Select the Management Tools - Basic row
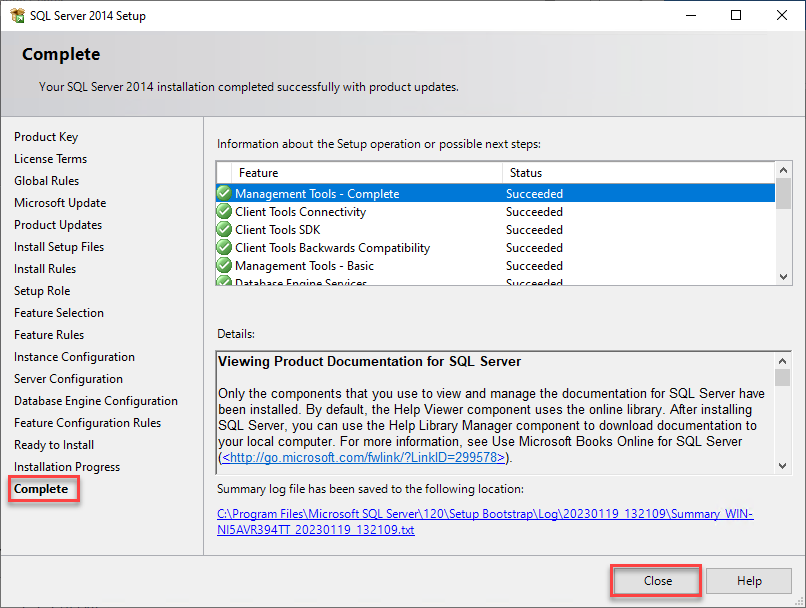The image size is (806, 608). [496, 265]
